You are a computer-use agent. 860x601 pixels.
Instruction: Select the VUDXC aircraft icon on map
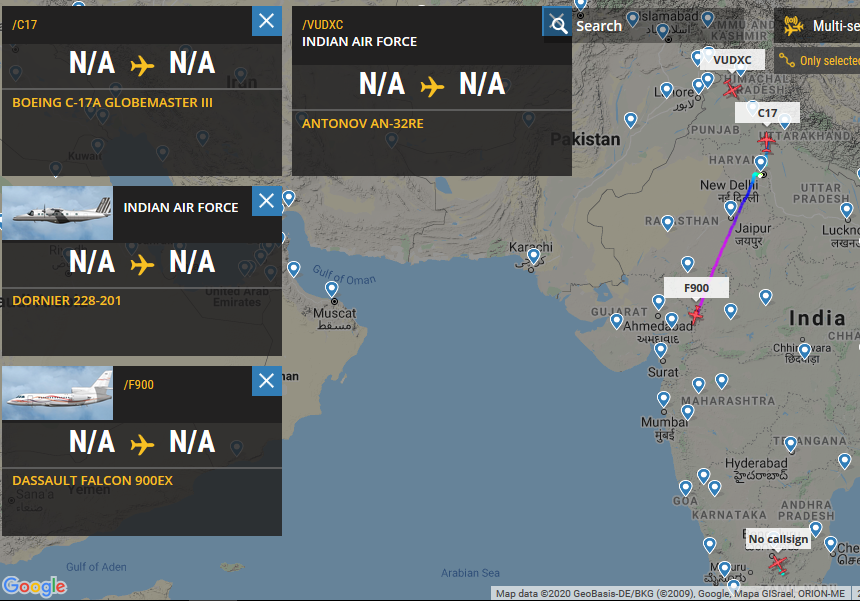click(732, 89)
